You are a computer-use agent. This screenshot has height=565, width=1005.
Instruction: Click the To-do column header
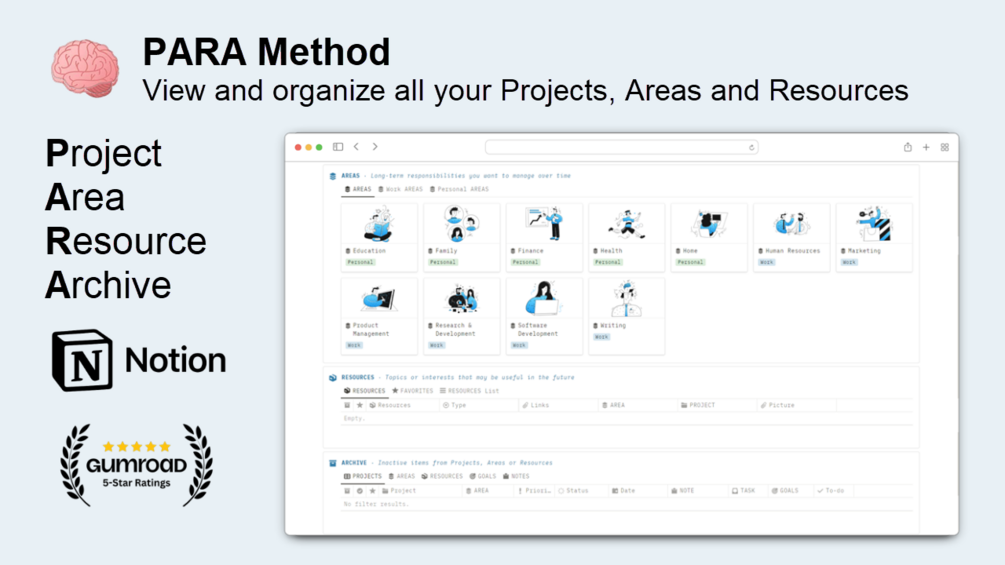(x=831, y=491)
